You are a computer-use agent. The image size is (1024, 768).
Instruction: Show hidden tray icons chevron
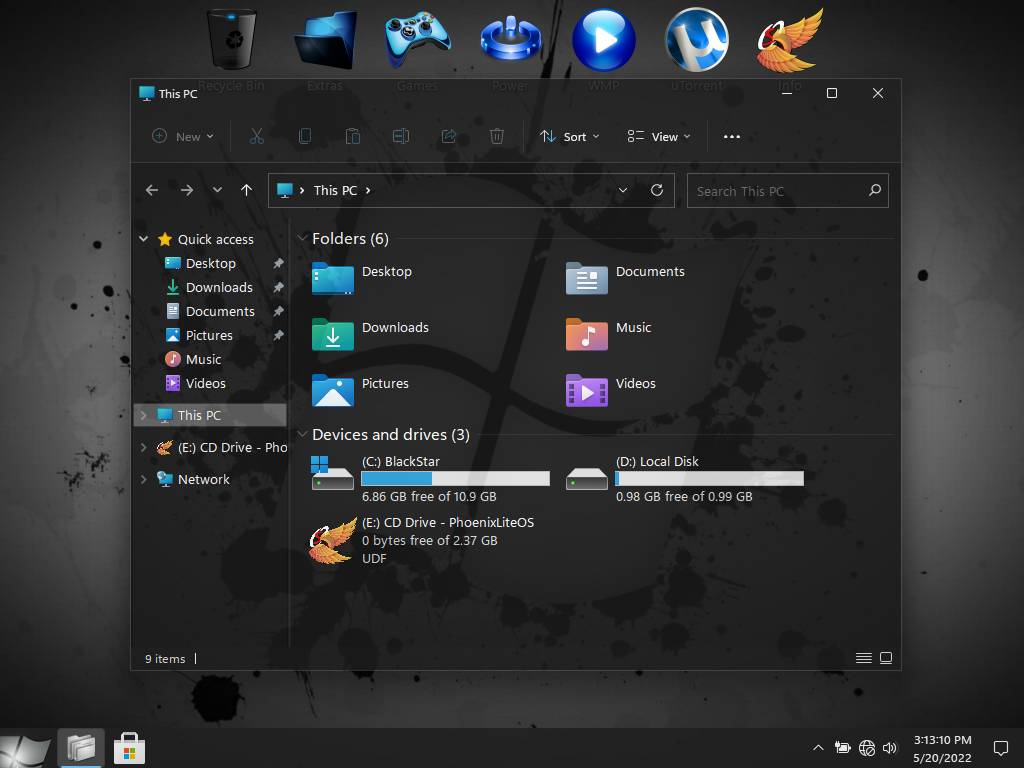818,748
